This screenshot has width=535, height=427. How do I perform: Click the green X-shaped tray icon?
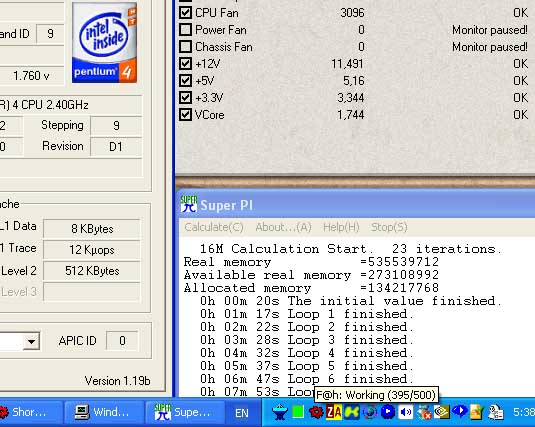point(352,412)
